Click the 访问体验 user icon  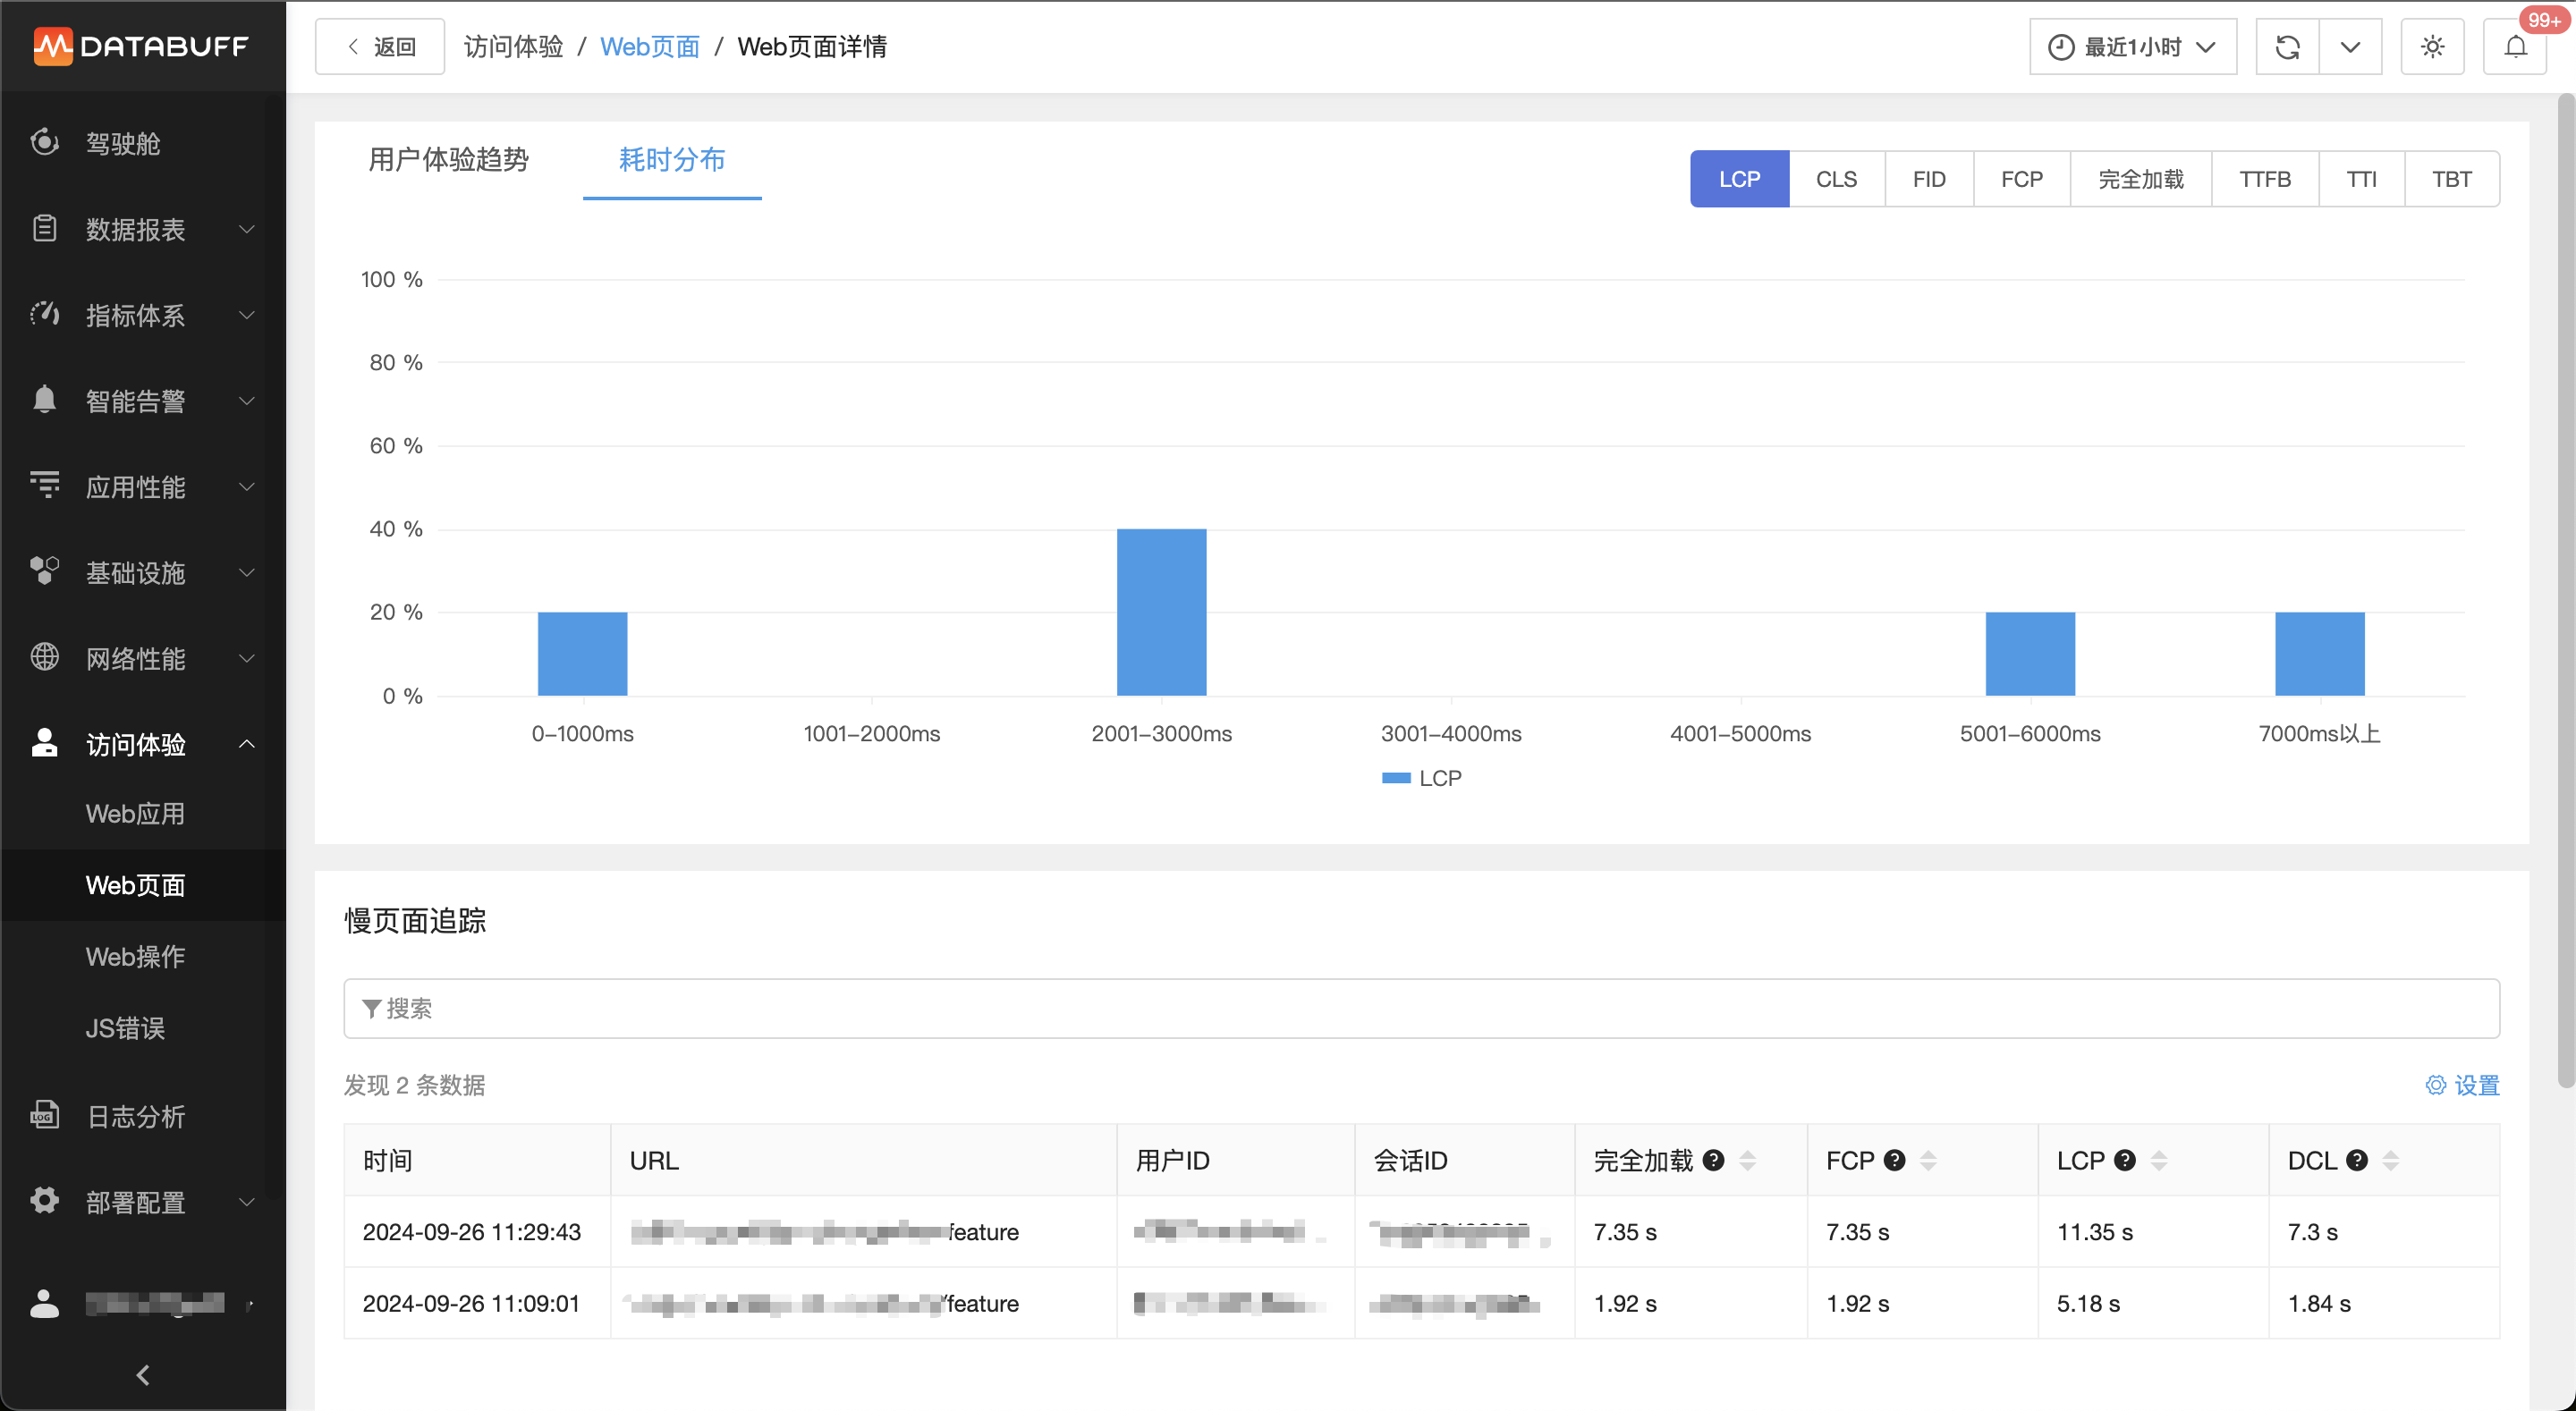click(x=44, y=744)
